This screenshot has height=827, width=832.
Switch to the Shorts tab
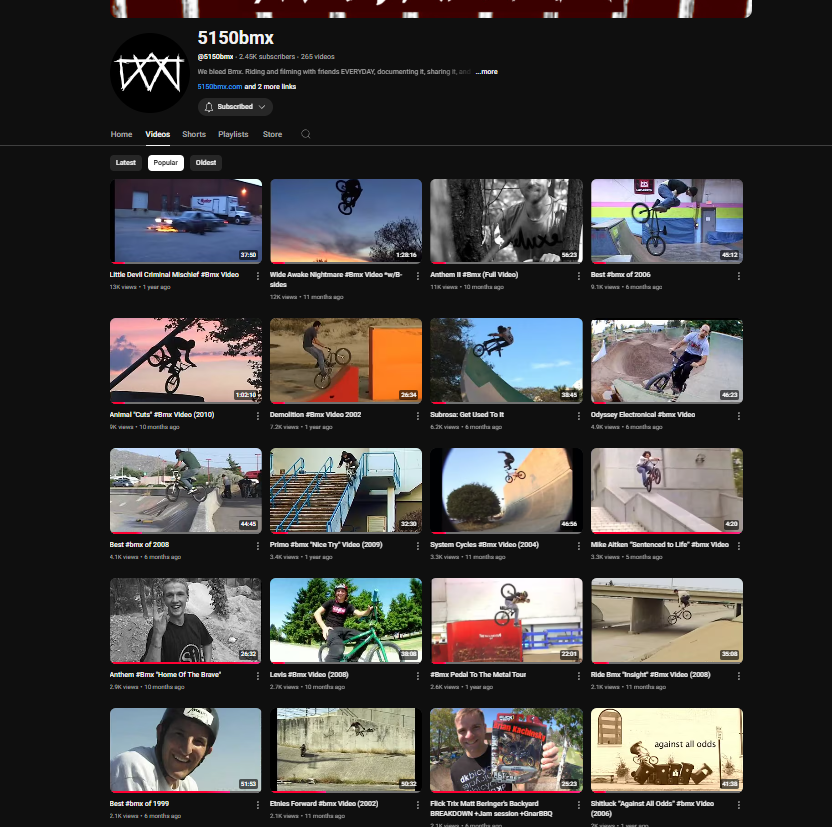[194, 134]
